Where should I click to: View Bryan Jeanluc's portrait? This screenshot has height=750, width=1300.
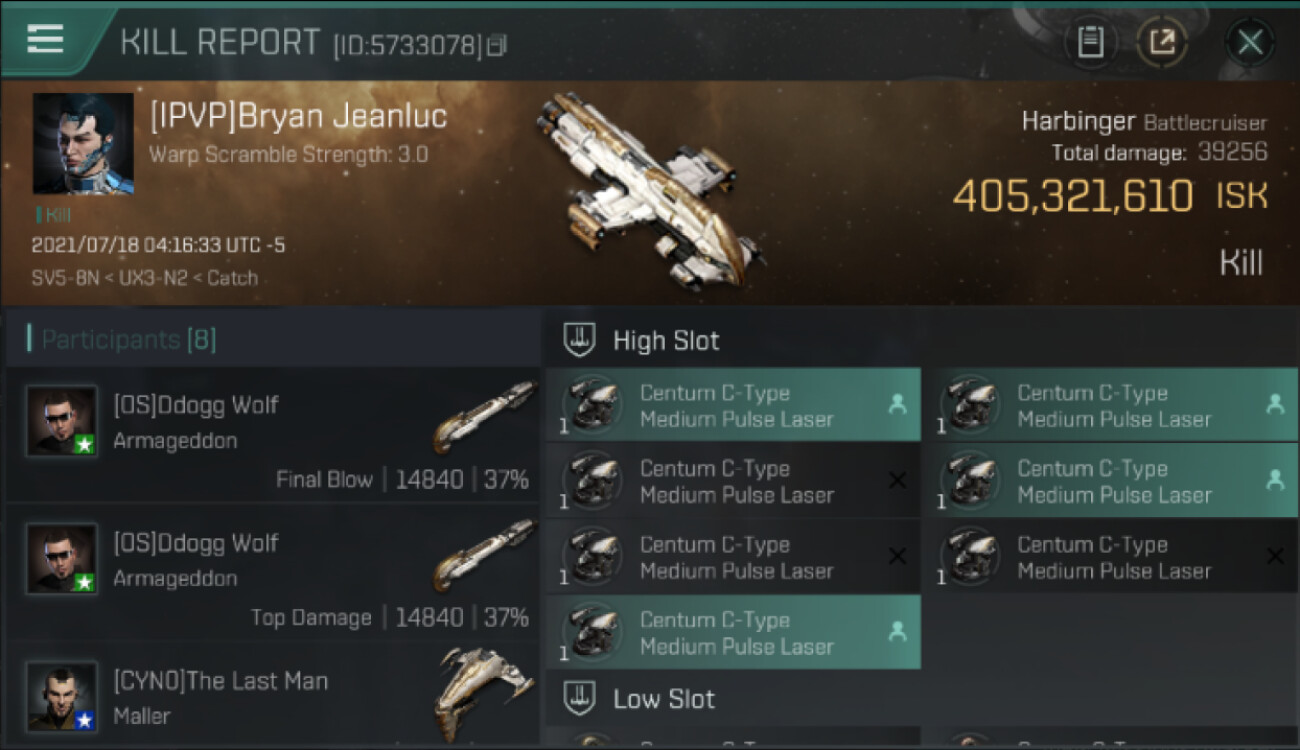[x=83, y=144]
